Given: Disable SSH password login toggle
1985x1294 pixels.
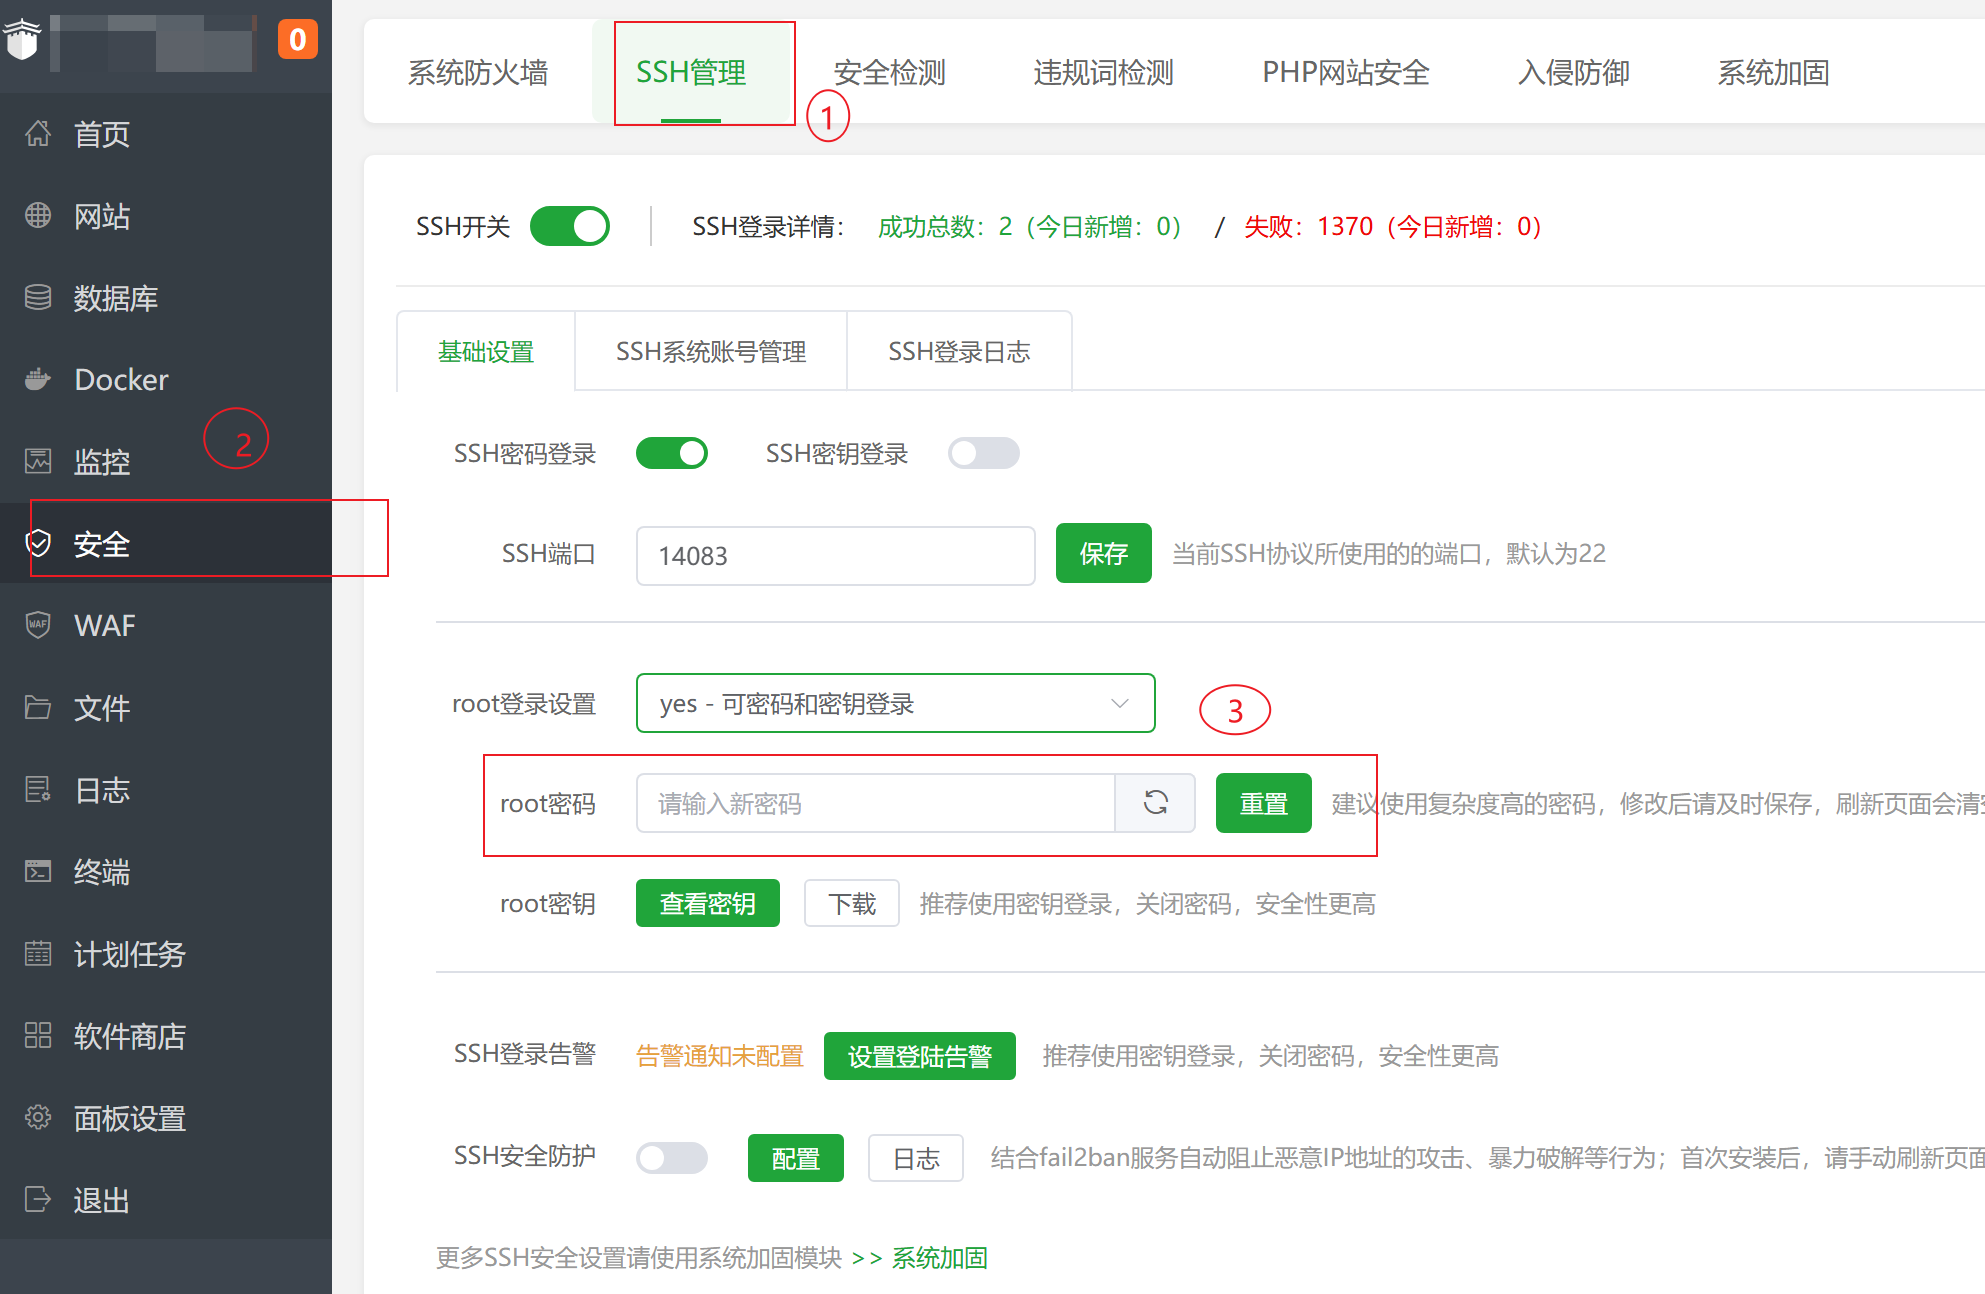Looking at the screenshot, I should (x=672, y=453).
